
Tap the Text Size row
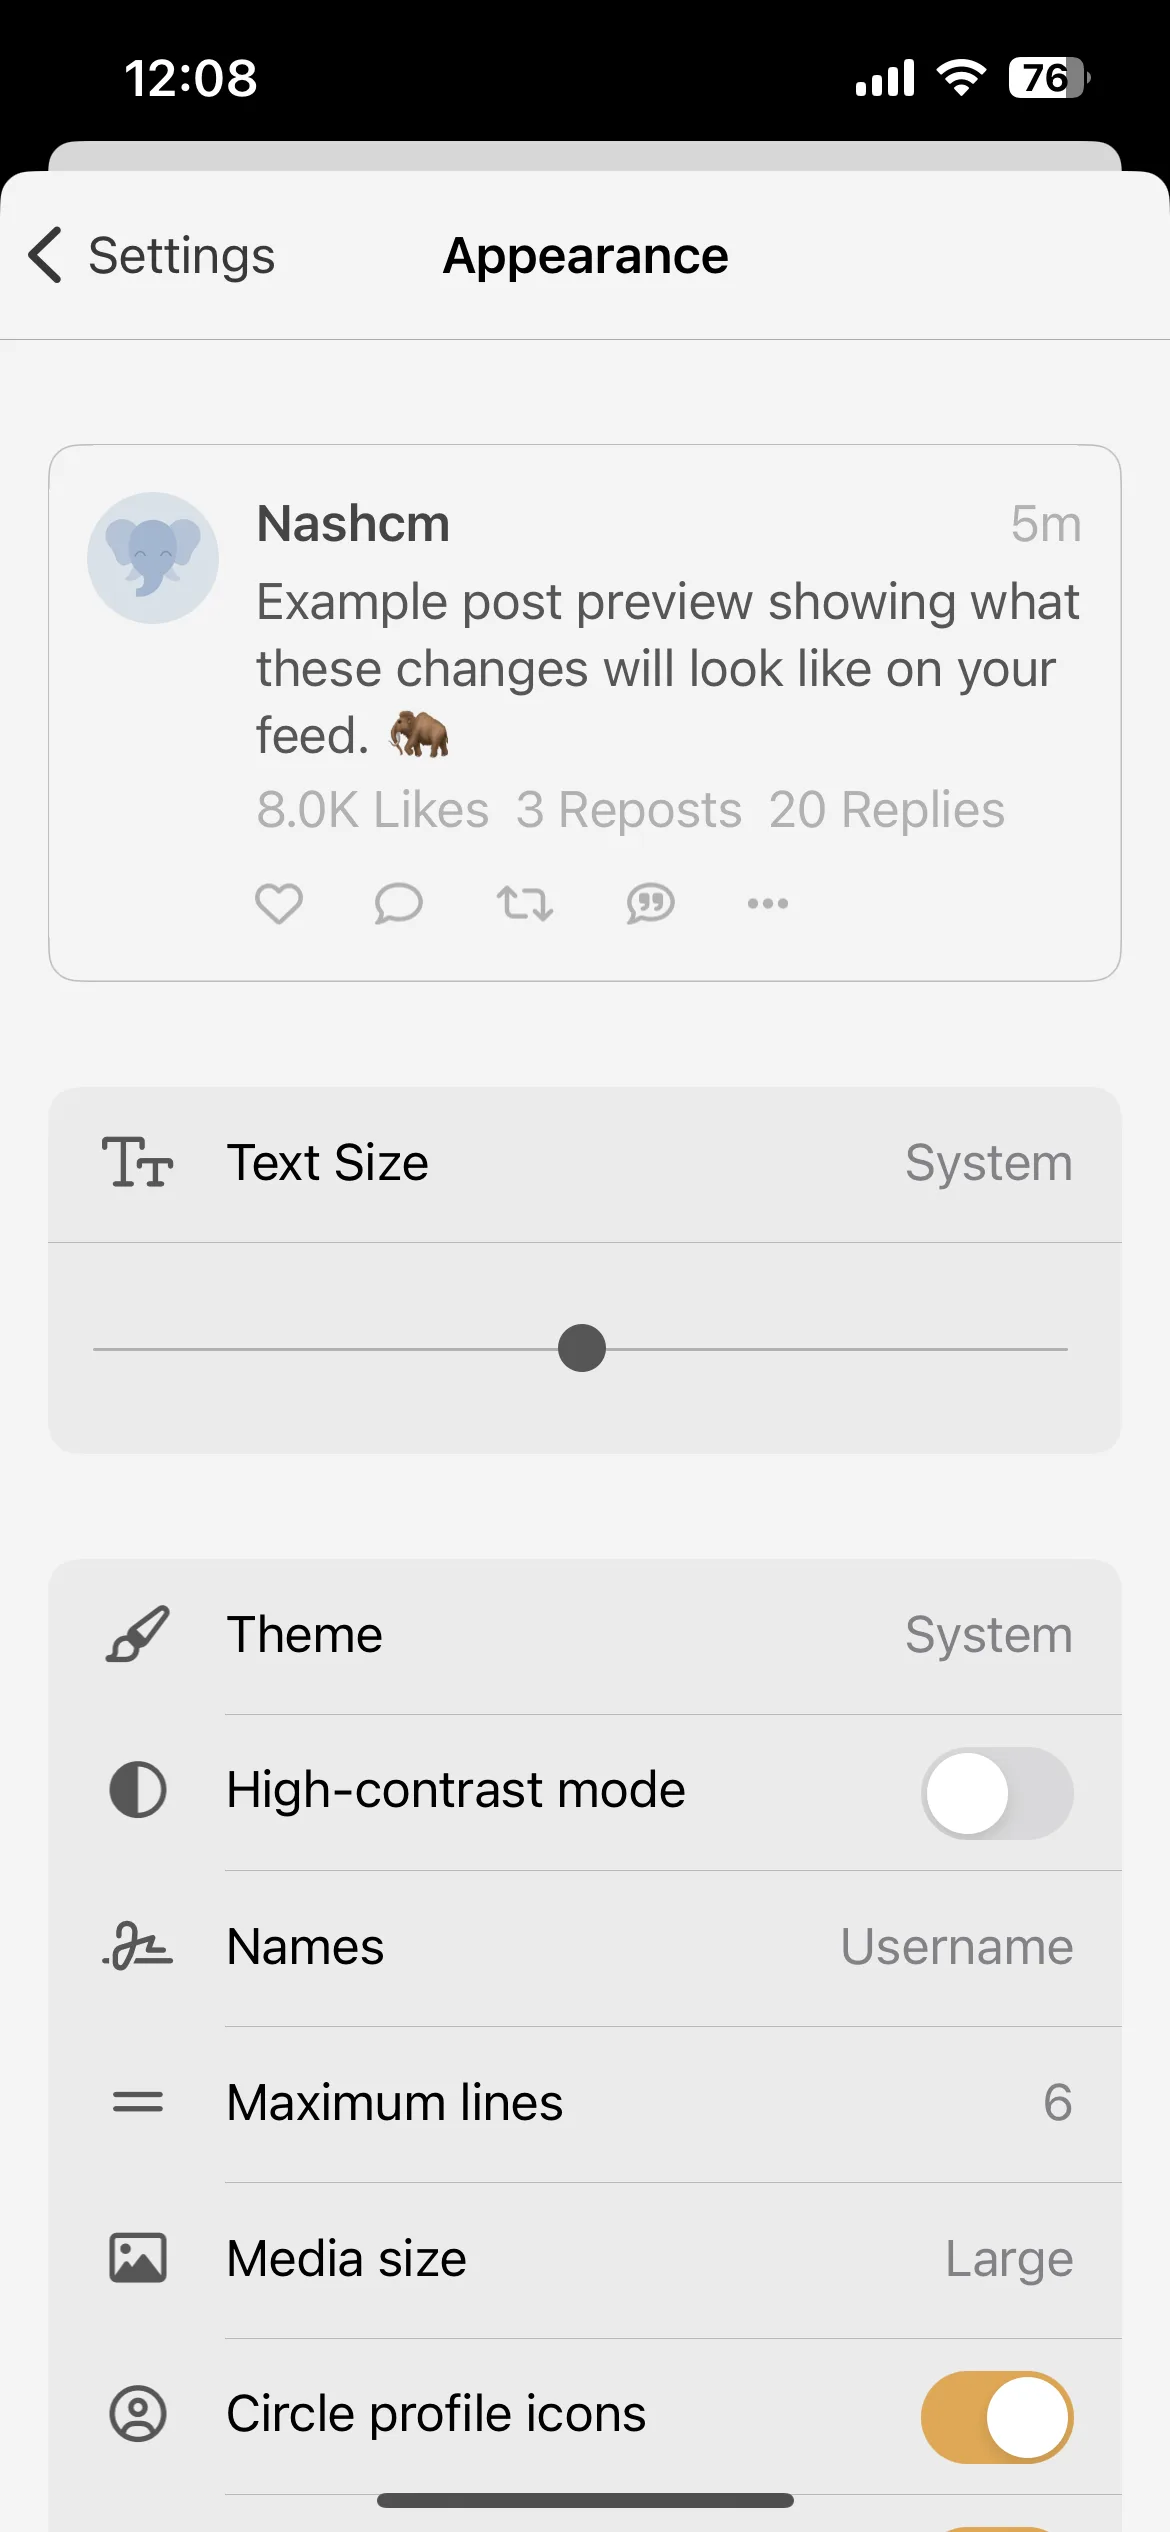(x=585, y=1164)
